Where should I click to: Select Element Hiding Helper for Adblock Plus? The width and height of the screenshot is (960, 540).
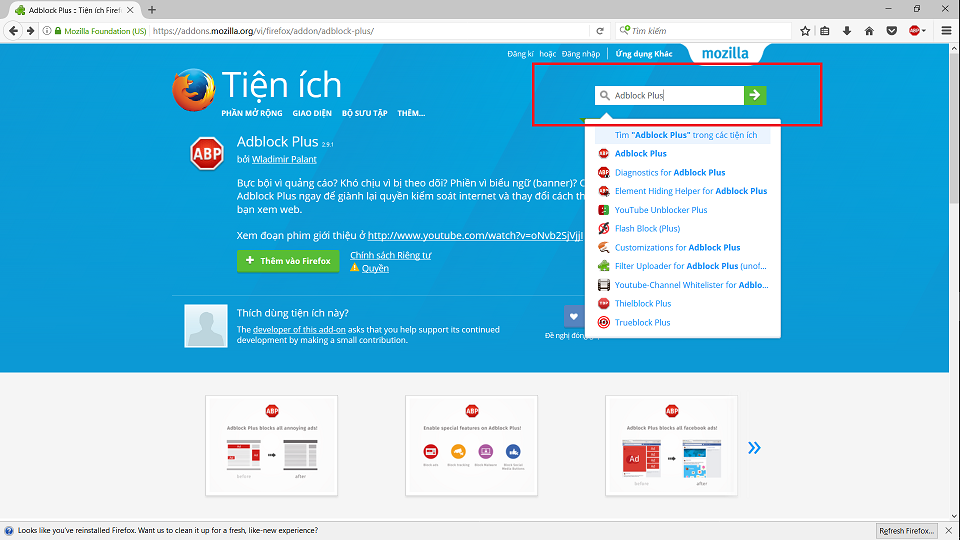(683, 191)
